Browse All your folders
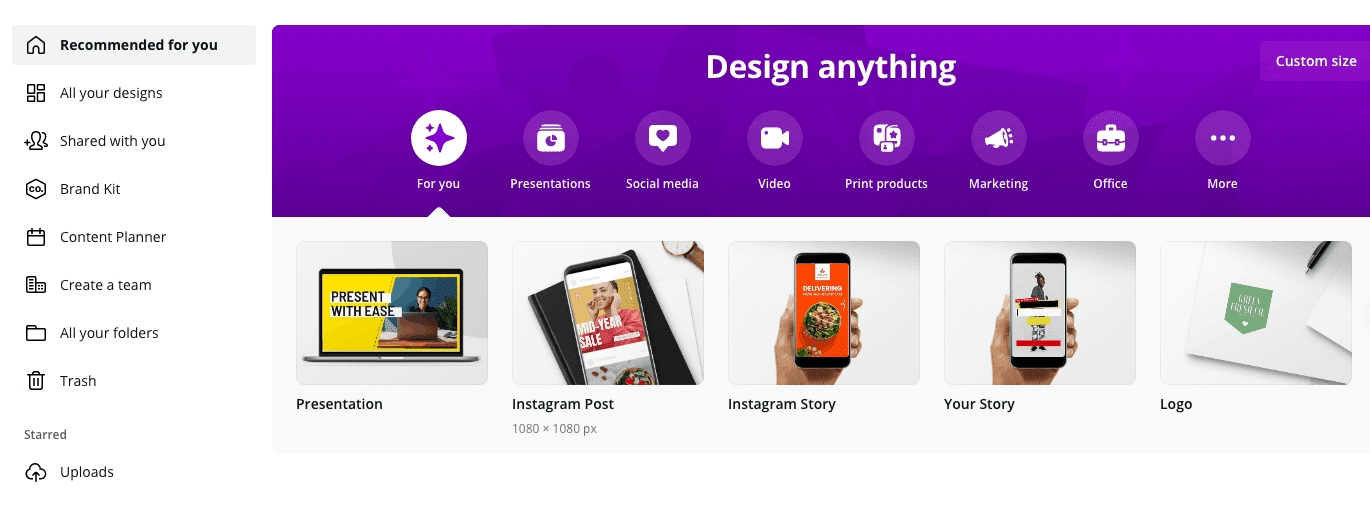This screenshot has width=1370, height=507. click(108, 333)
